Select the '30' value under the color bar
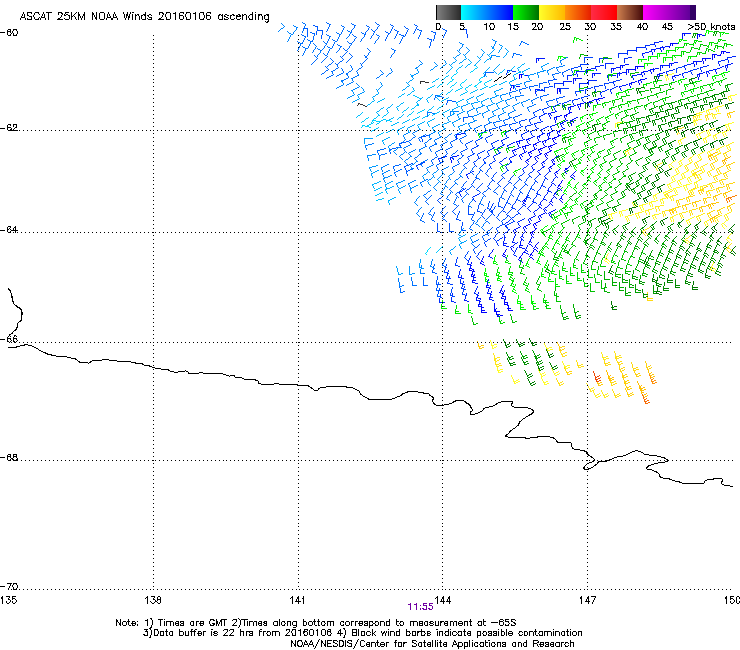Screen dimensions: 740x650 click(590, 27)
